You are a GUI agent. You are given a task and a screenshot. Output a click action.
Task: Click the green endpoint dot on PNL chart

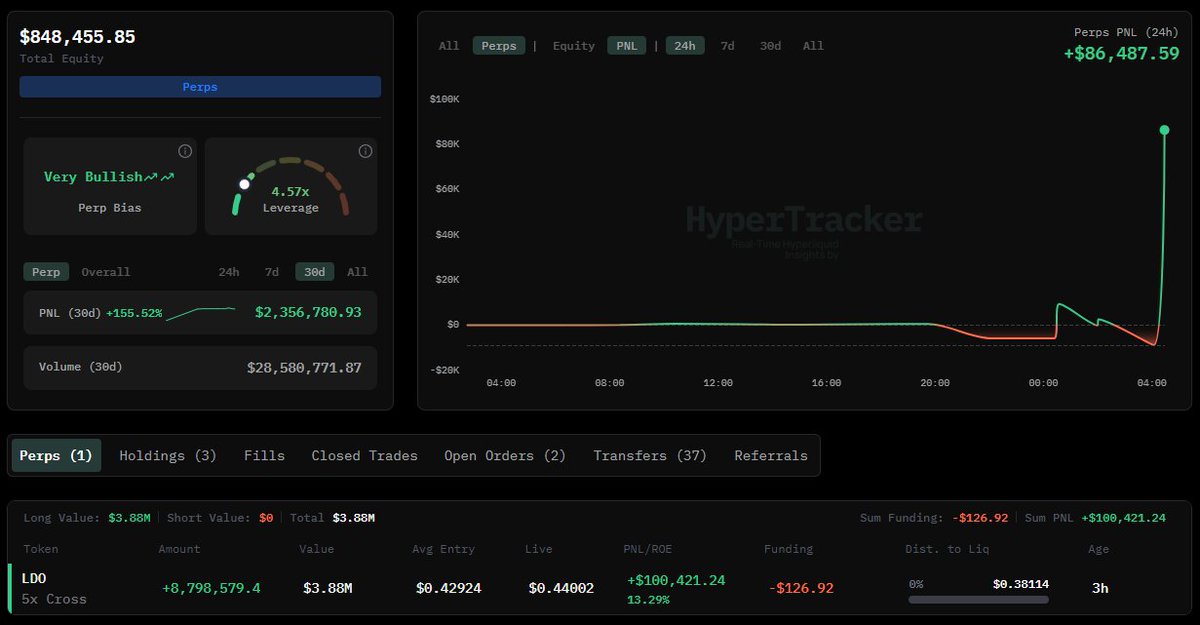point(1164,130)
